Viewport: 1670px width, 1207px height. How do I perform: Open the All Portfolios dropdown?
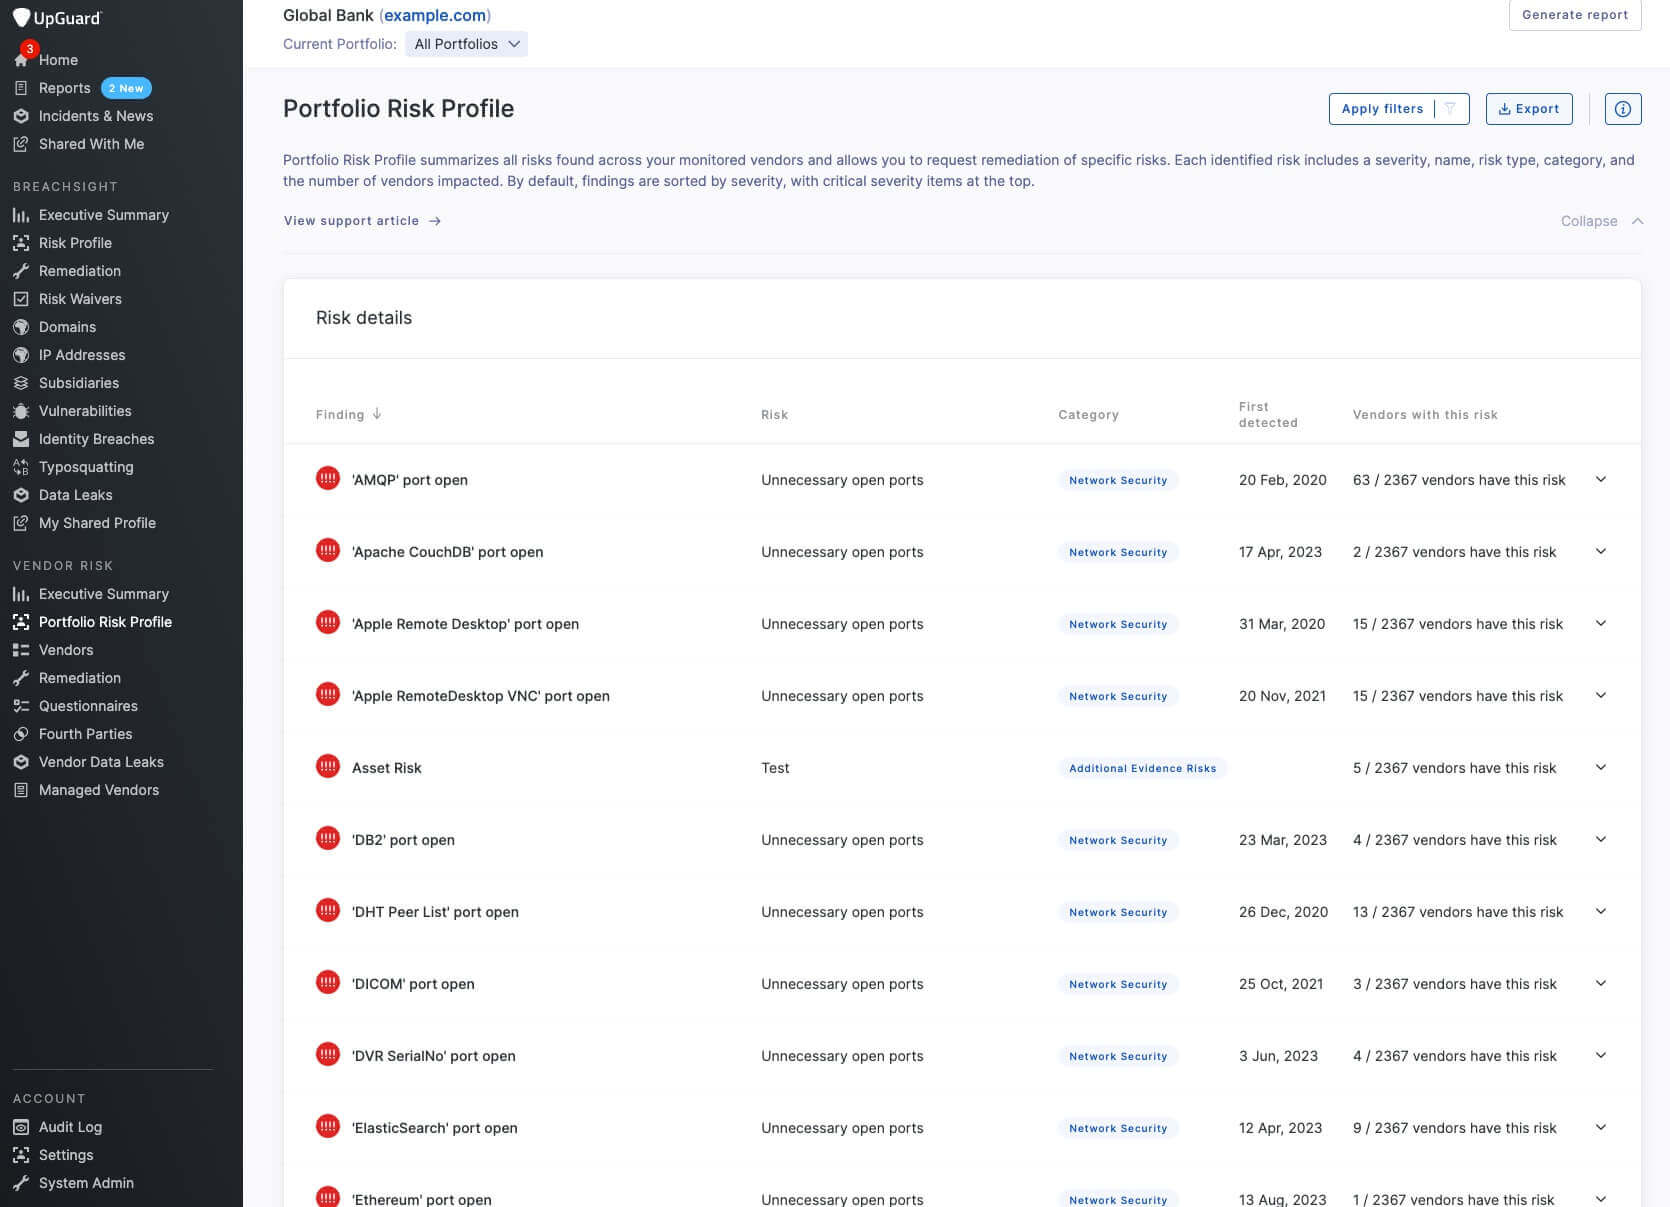tap(467, 44)
